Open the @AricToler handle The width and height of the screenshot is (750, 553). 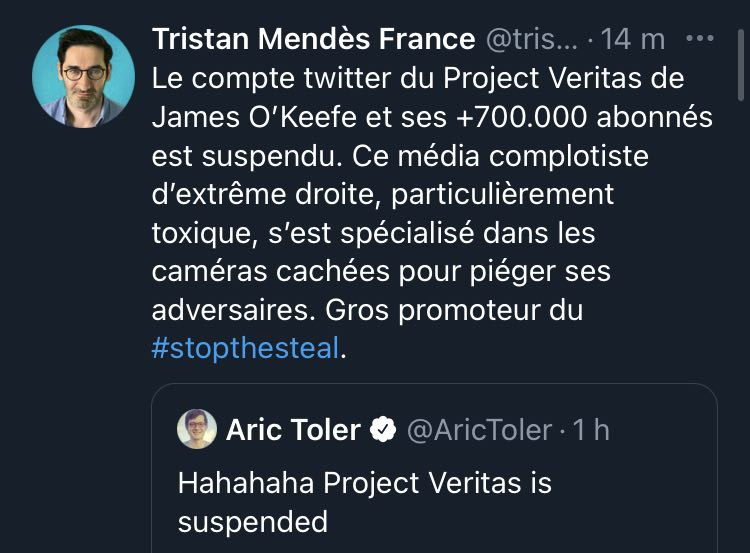click(x=478, y=430)
